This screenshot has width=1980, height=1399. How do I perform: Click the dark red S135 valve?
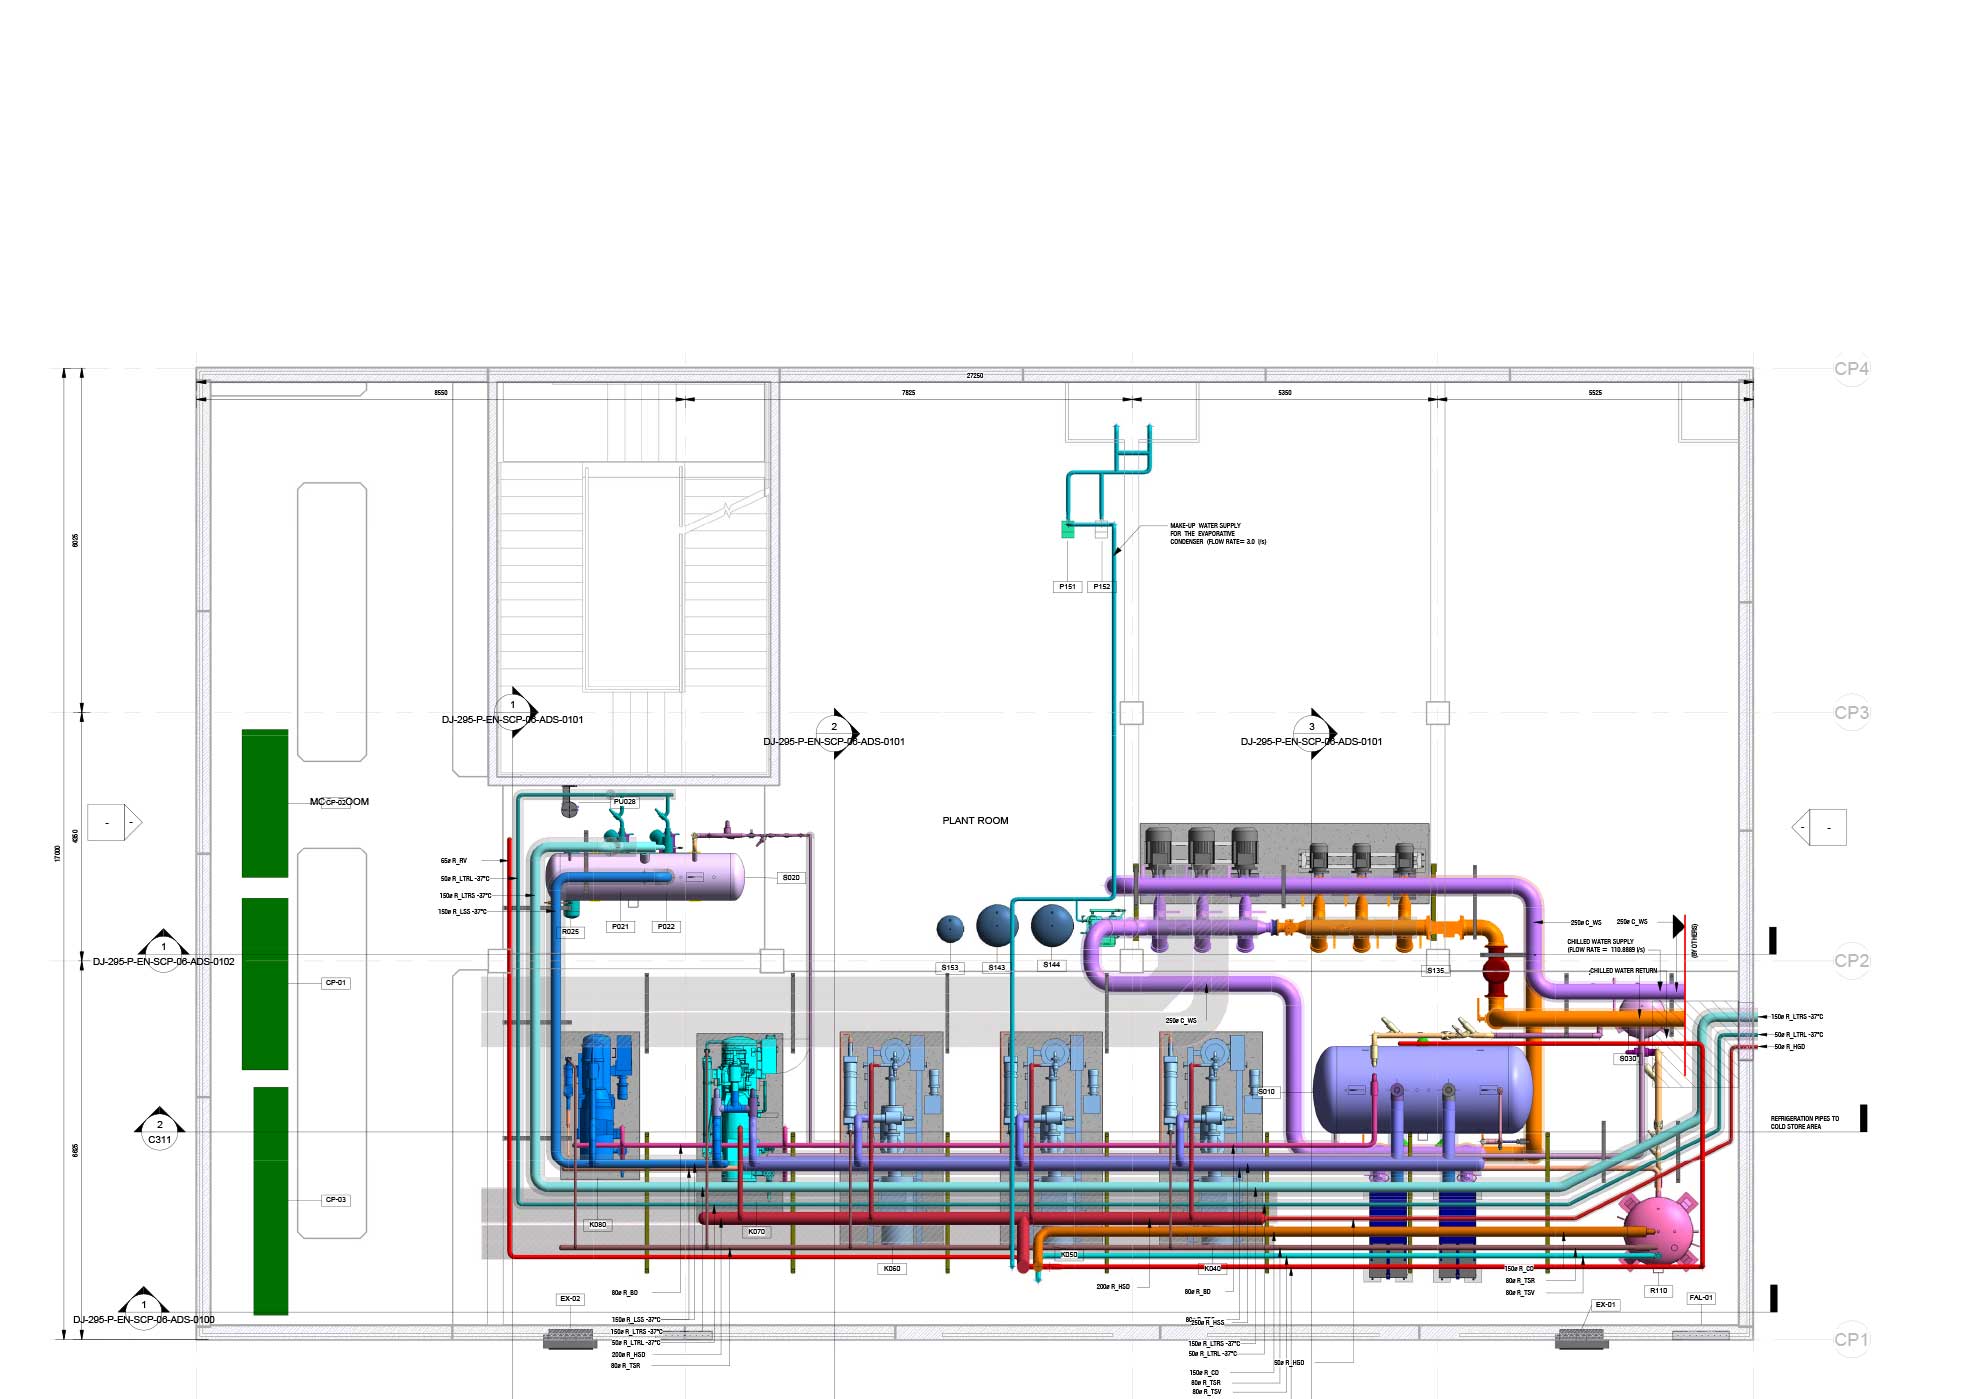[x=1495, y=970]
